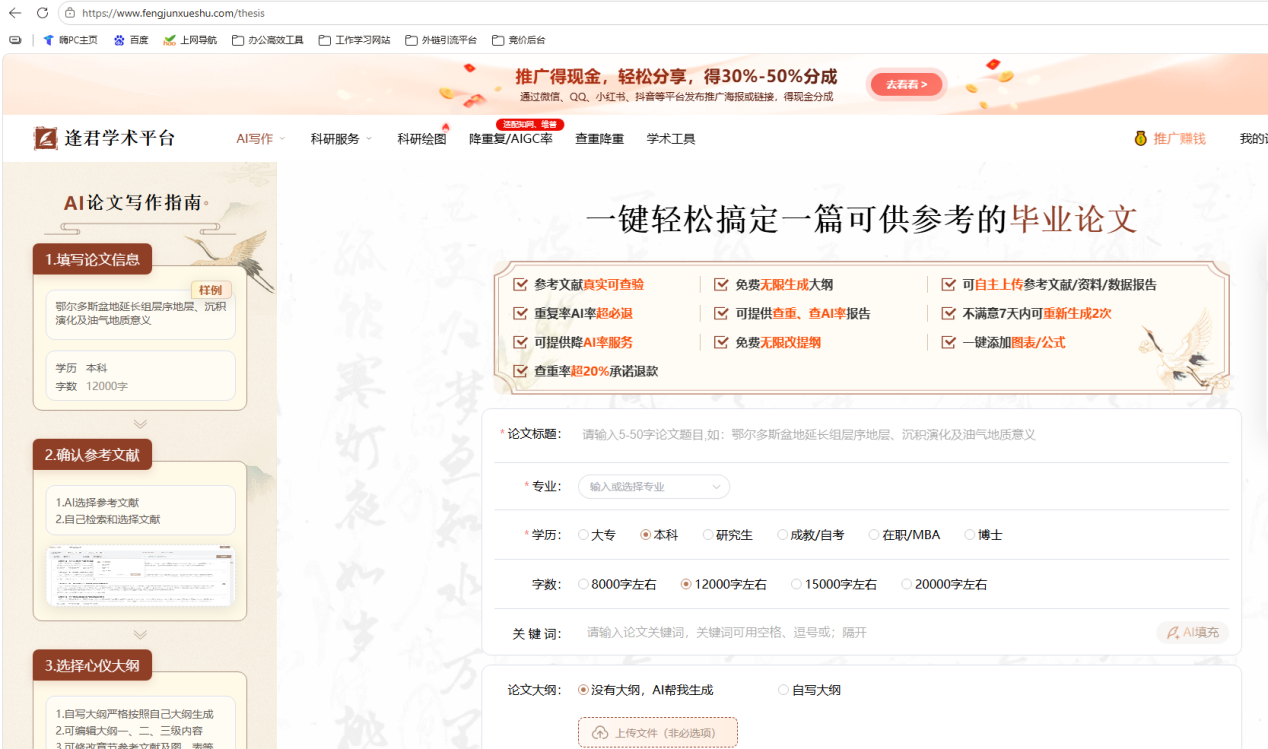The width and height of the screenshot is (1268, 749).
Task: Click the site info icon in address bar
Action: click(x=69, y=13)
